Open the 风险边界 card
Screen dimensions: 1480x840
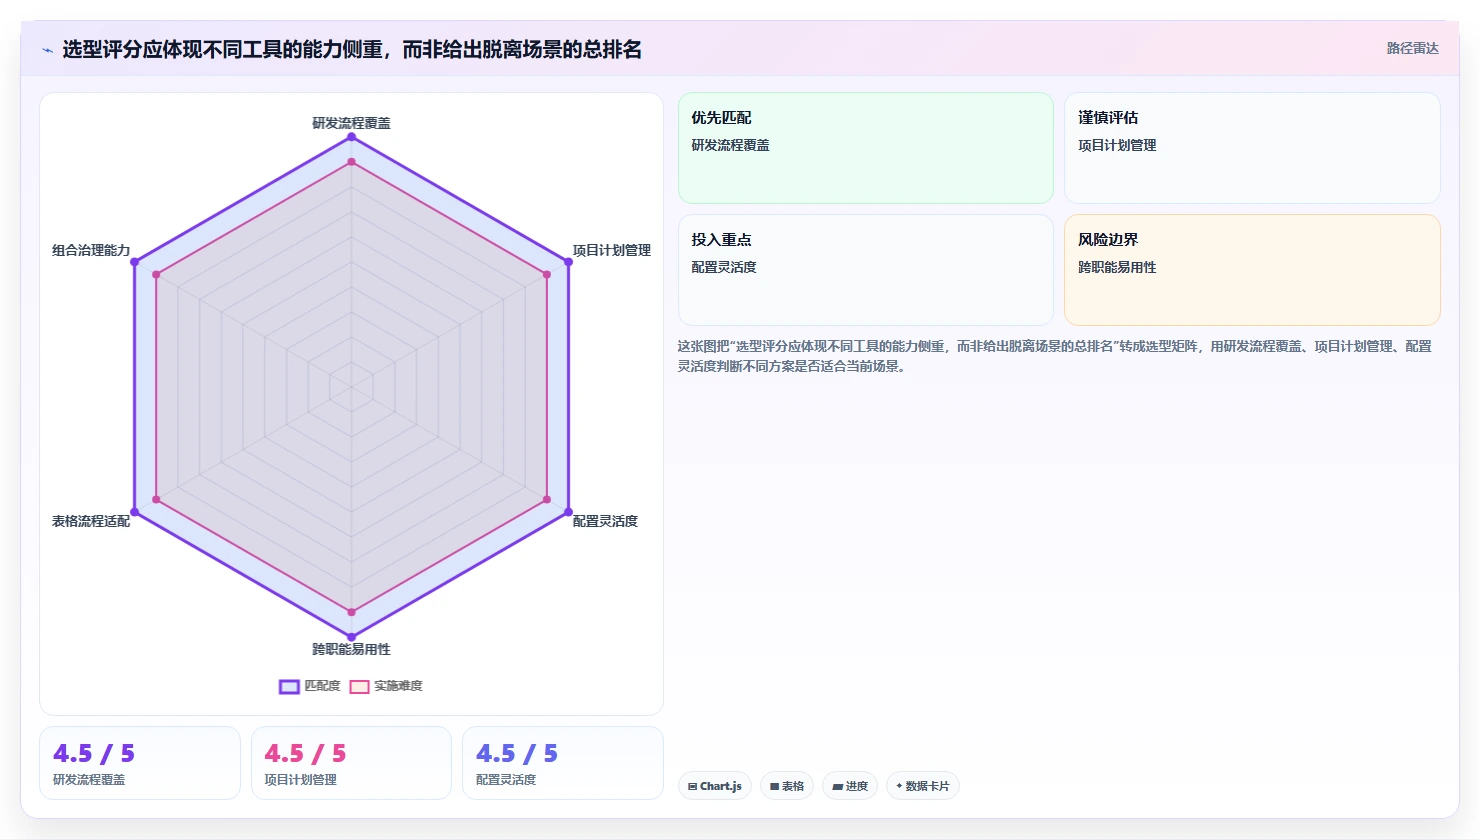[x=1252, y=270]
